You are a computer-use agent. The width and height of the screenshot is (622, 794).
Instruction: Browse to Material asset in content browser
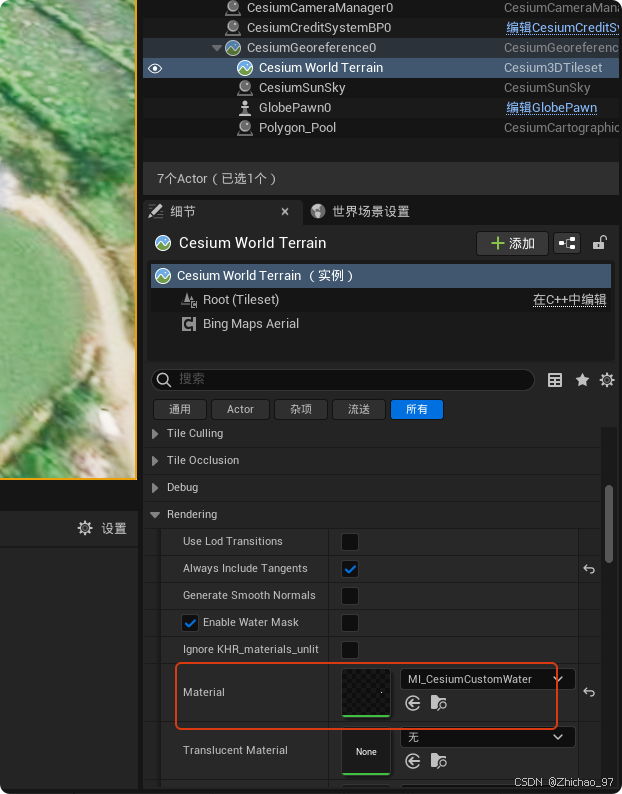click(438, 703)
